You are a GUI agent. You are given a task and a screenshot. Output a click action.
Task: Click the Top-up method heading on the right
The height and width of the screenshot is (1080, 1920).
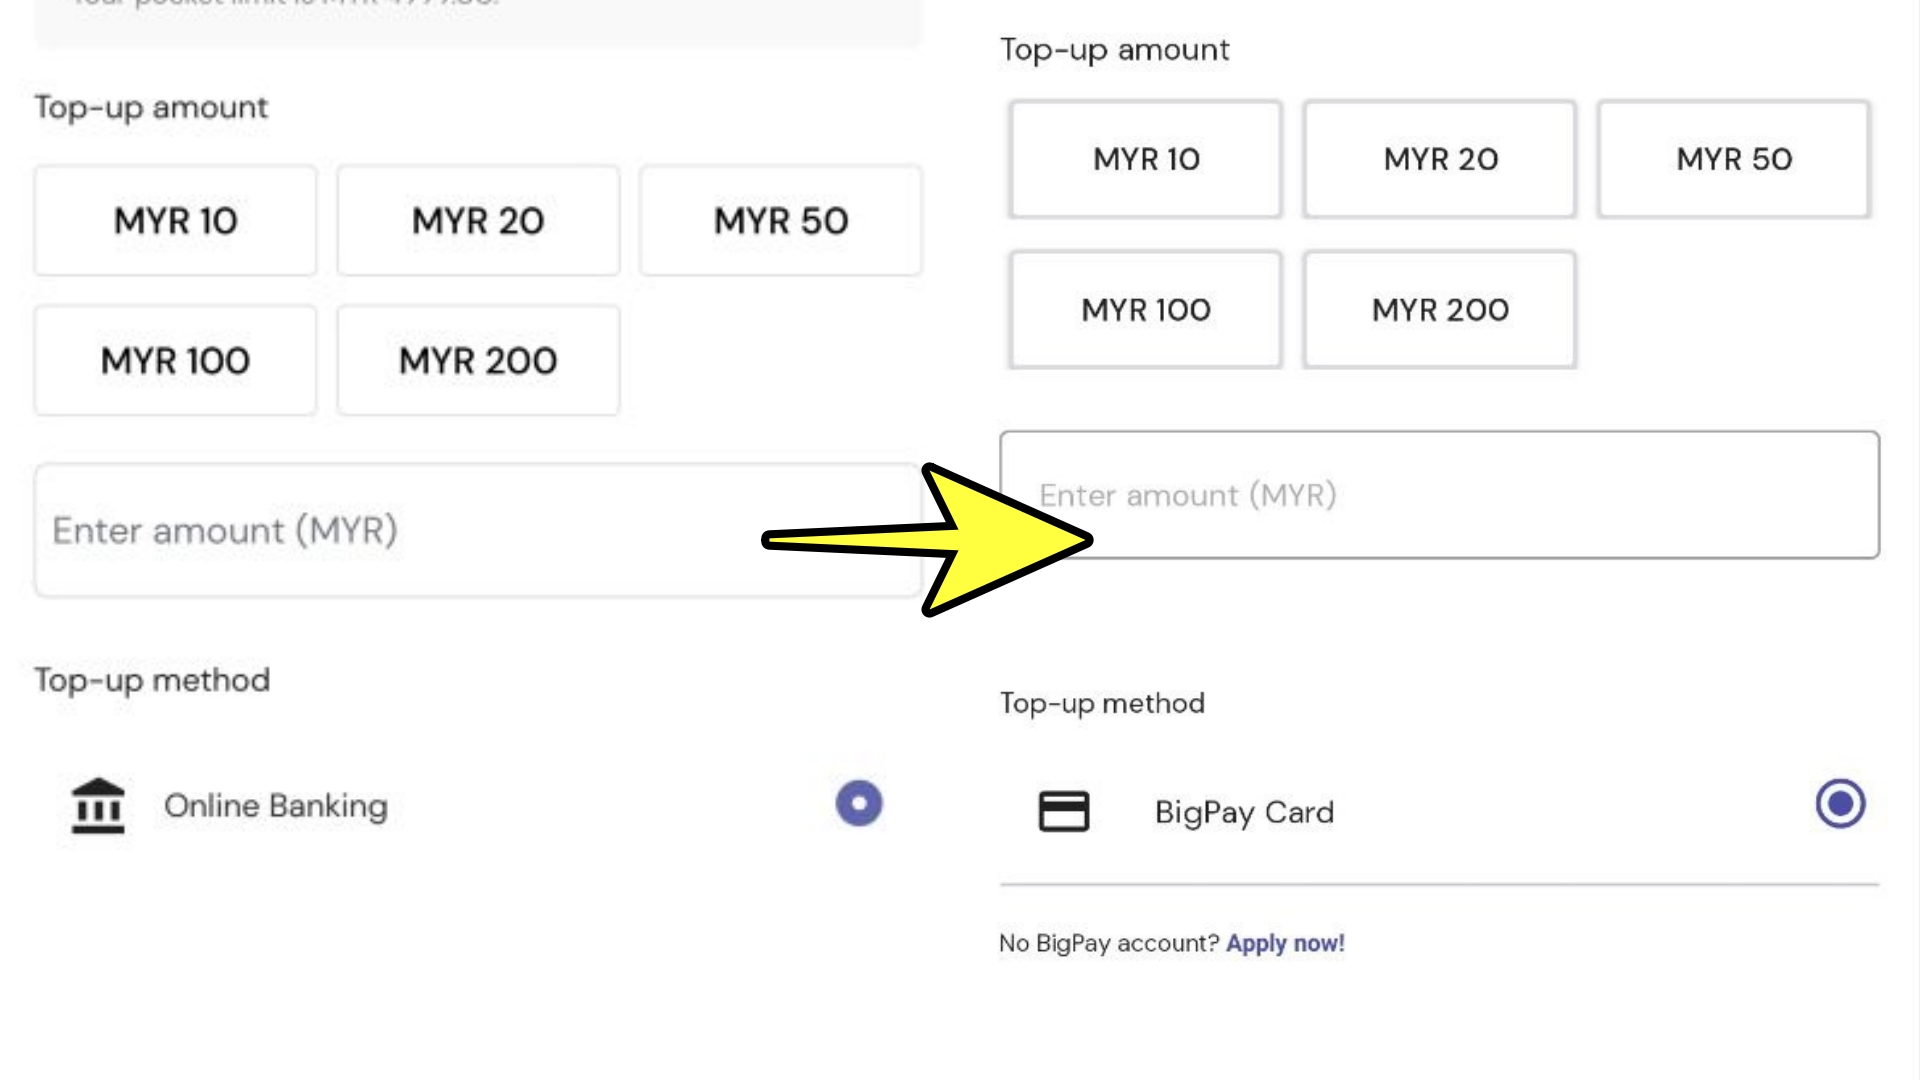point(1102,702)
